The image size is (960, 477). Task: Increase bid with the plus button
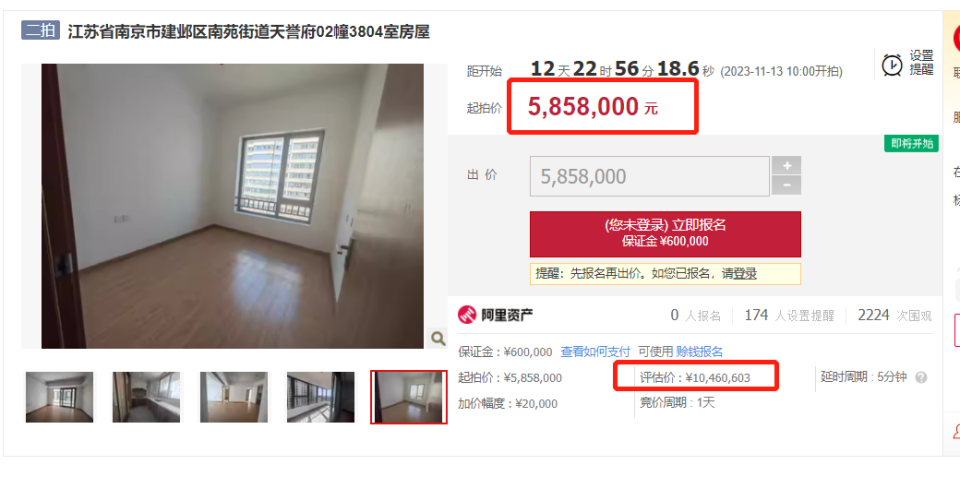[786, 165]
